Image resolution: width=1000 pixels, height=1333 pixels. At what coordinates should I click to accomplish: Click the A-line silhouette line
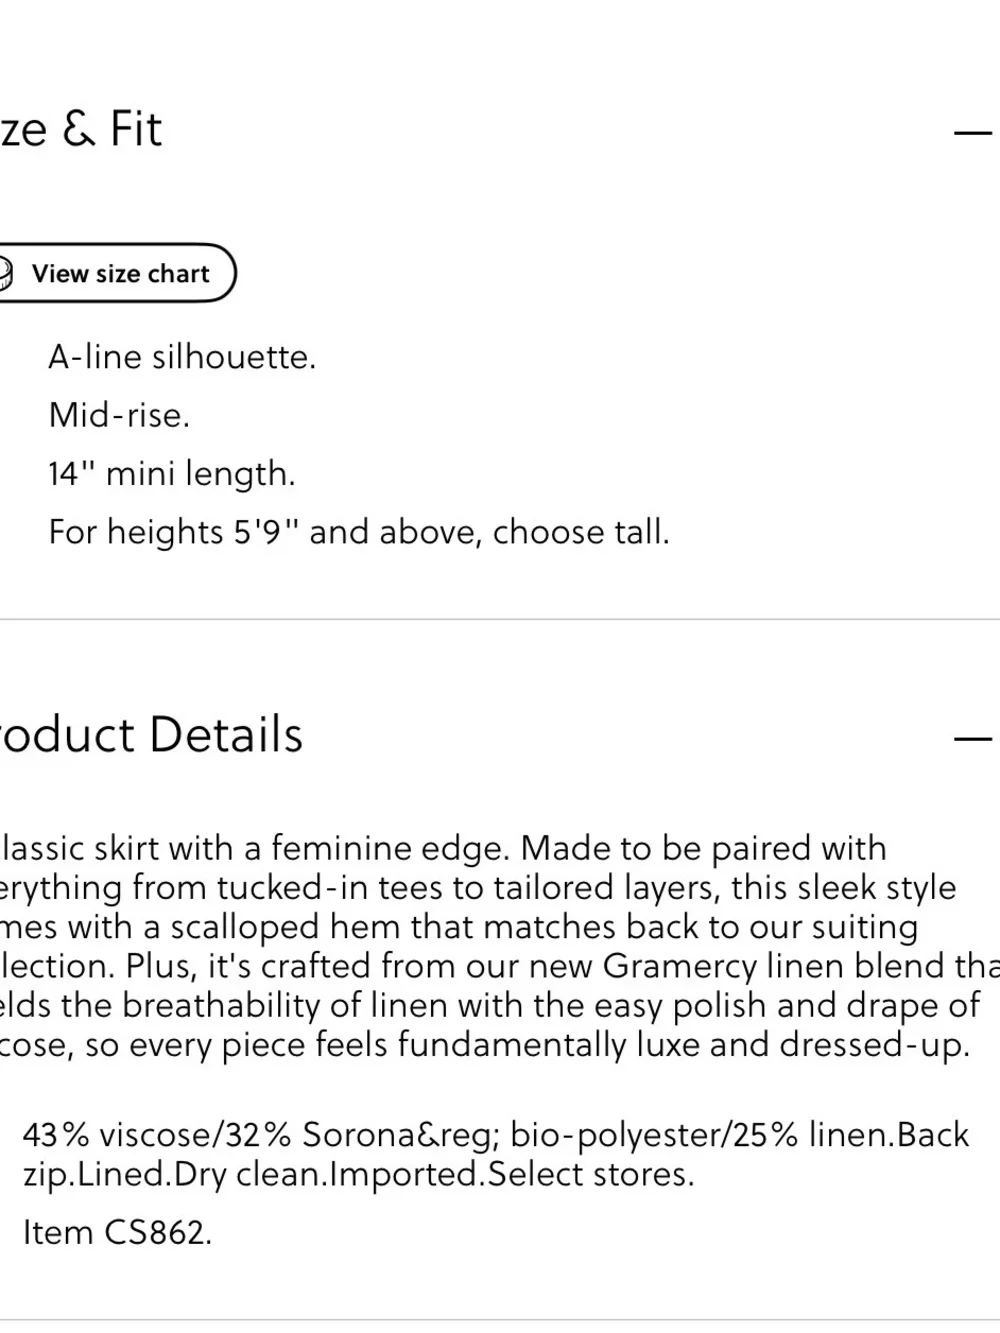182,357
